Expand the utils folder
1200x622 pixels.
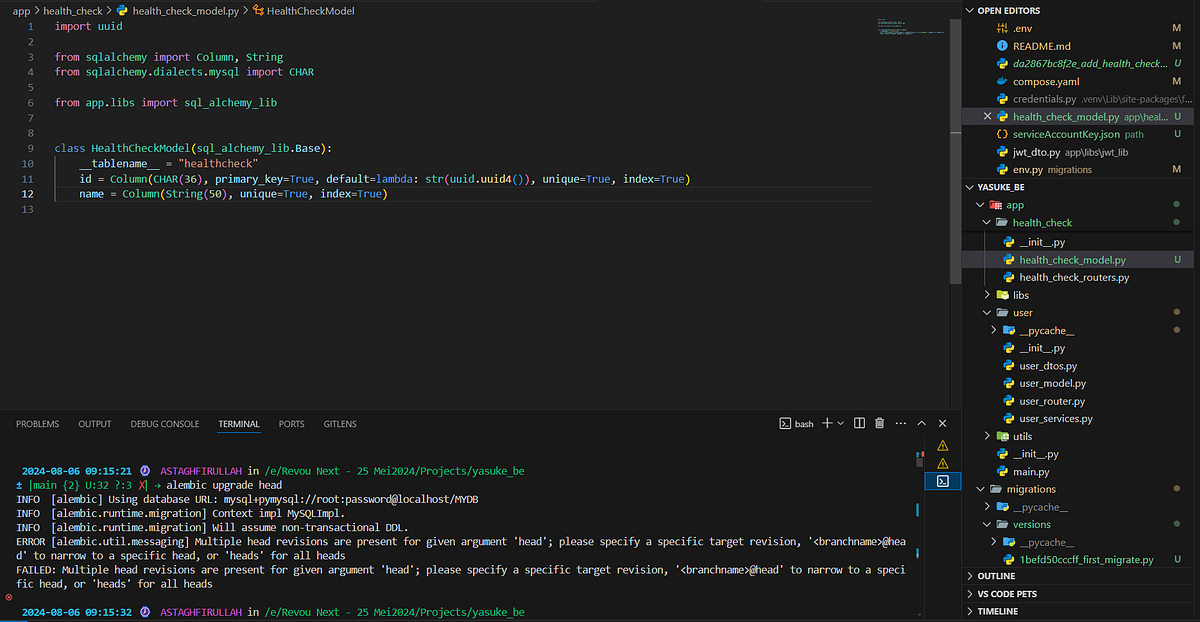click(x=986, y=435)
